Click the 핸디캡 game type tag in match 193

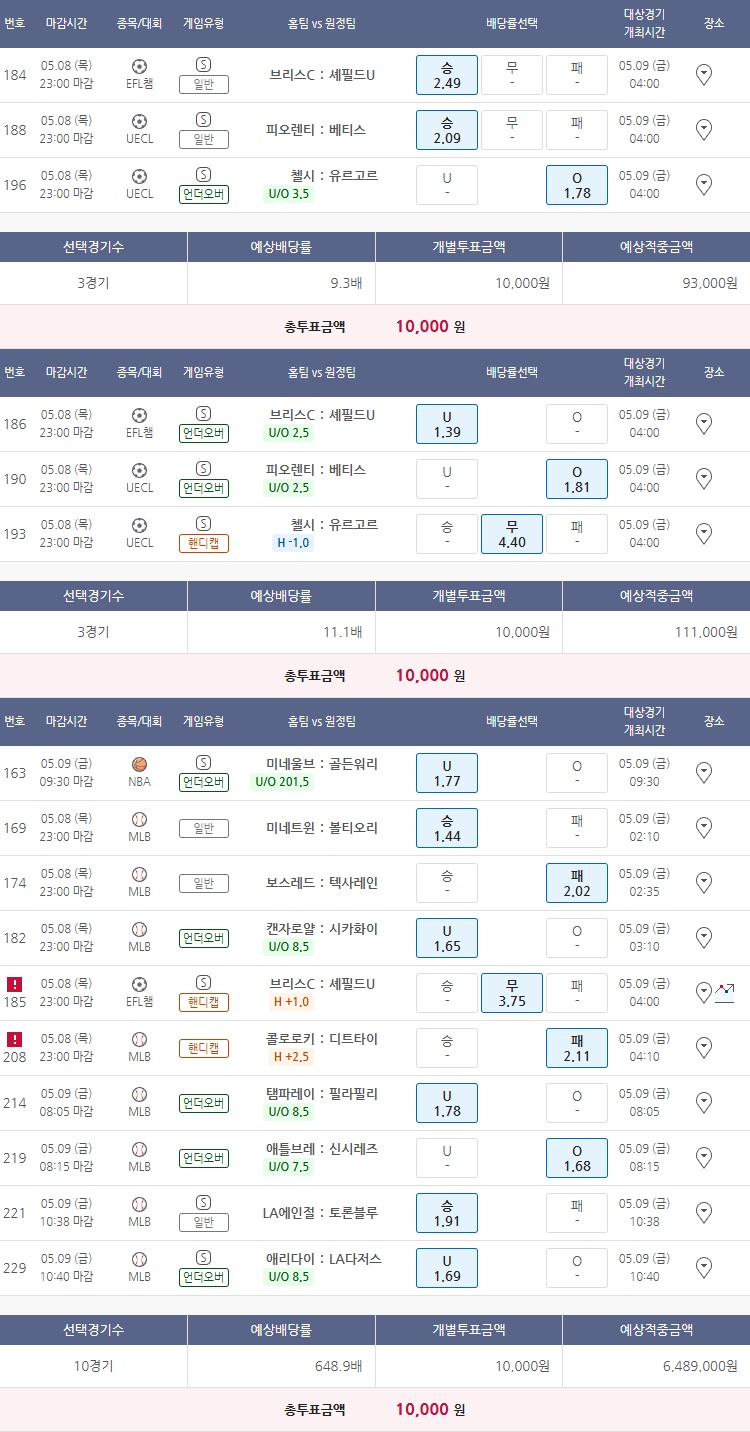tap(204, 543)
